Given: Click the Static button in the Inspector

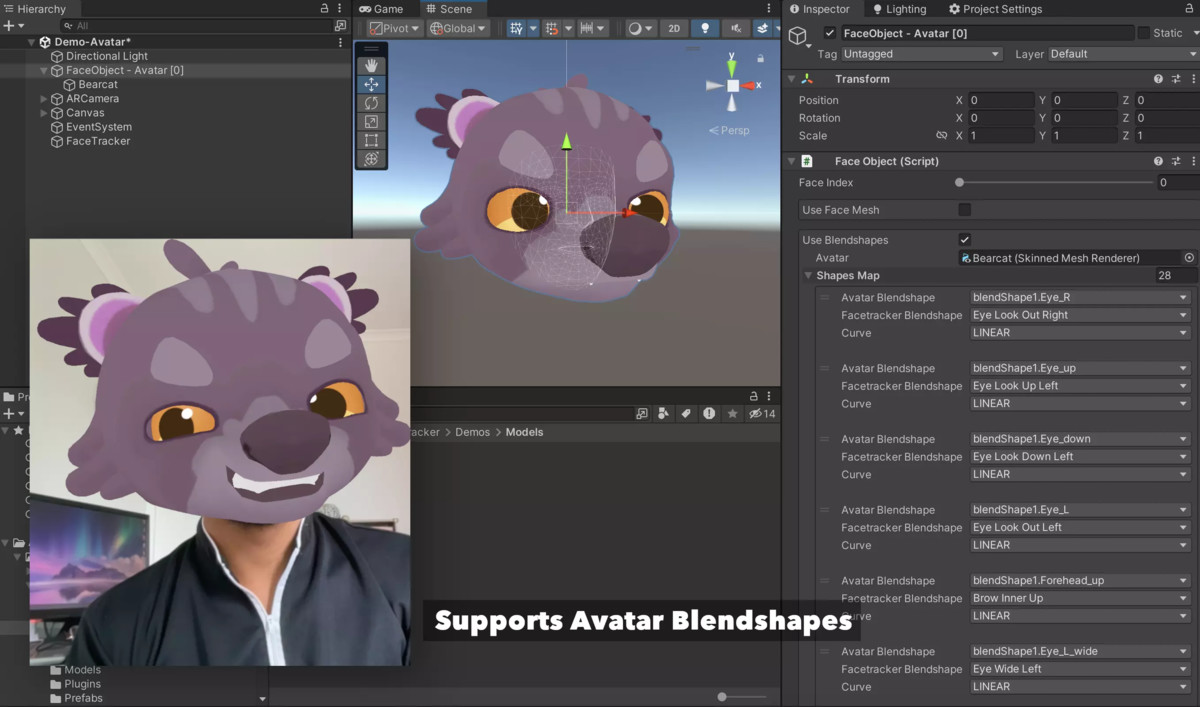Looking at the screenshot, I should 1162,32.
